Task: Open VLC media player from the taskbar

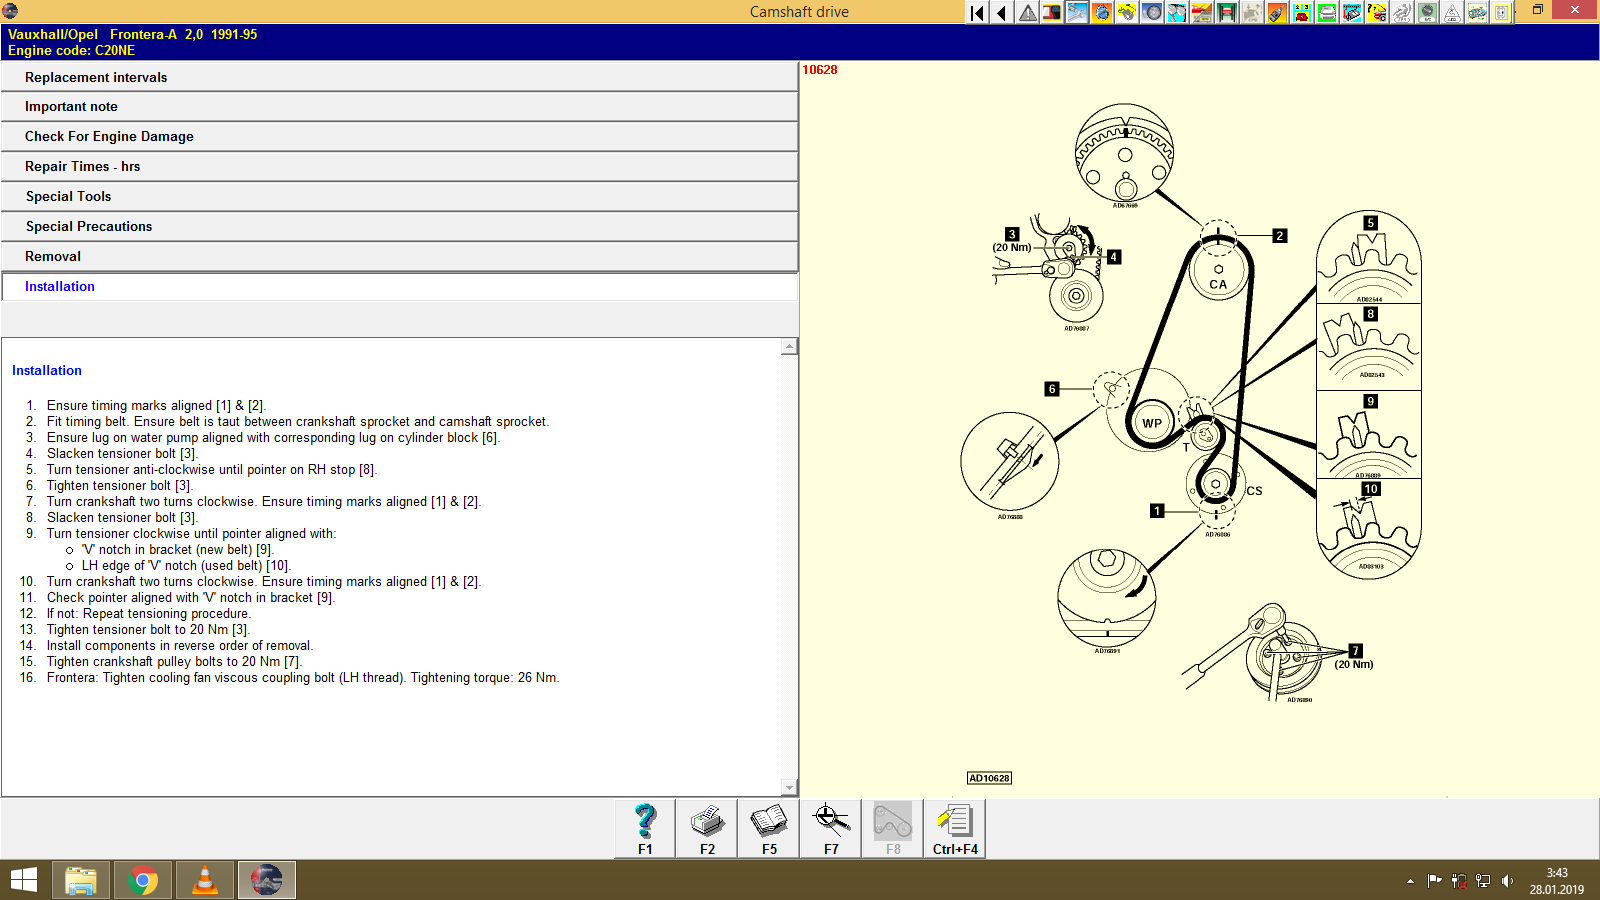Action: pos(204,880)
